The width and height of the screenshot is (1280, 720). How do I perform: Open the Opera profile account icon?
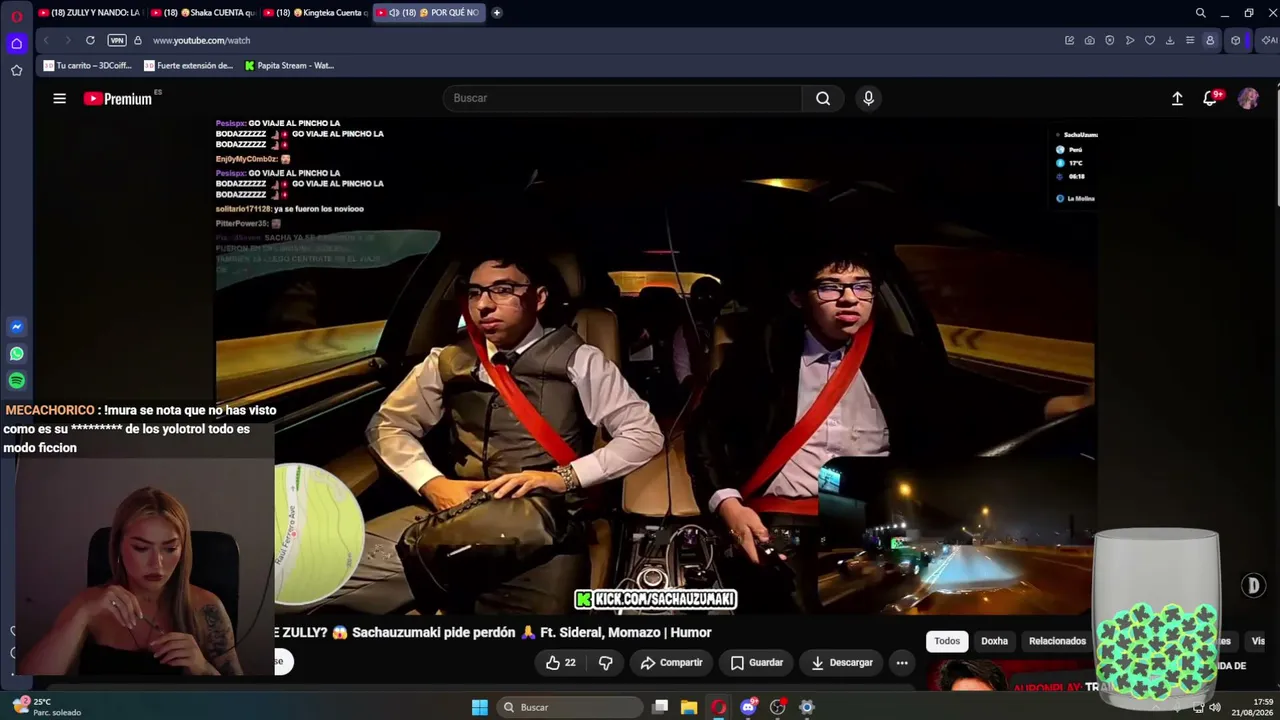point(1210,40)
